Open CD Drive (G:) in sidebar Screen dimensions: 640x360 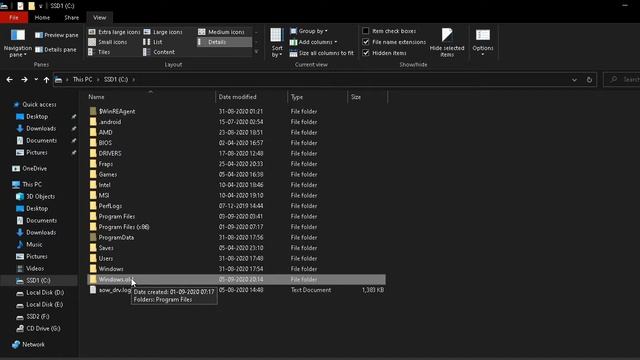pos(38,329)
